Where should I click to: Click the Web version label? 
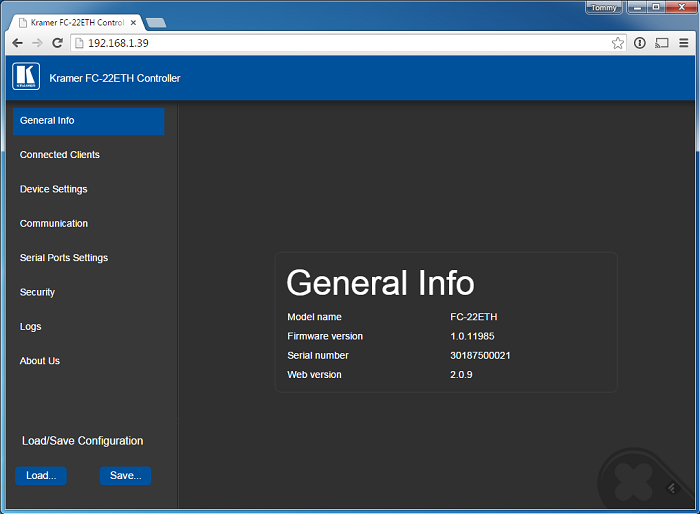click(x=314, y=374)
